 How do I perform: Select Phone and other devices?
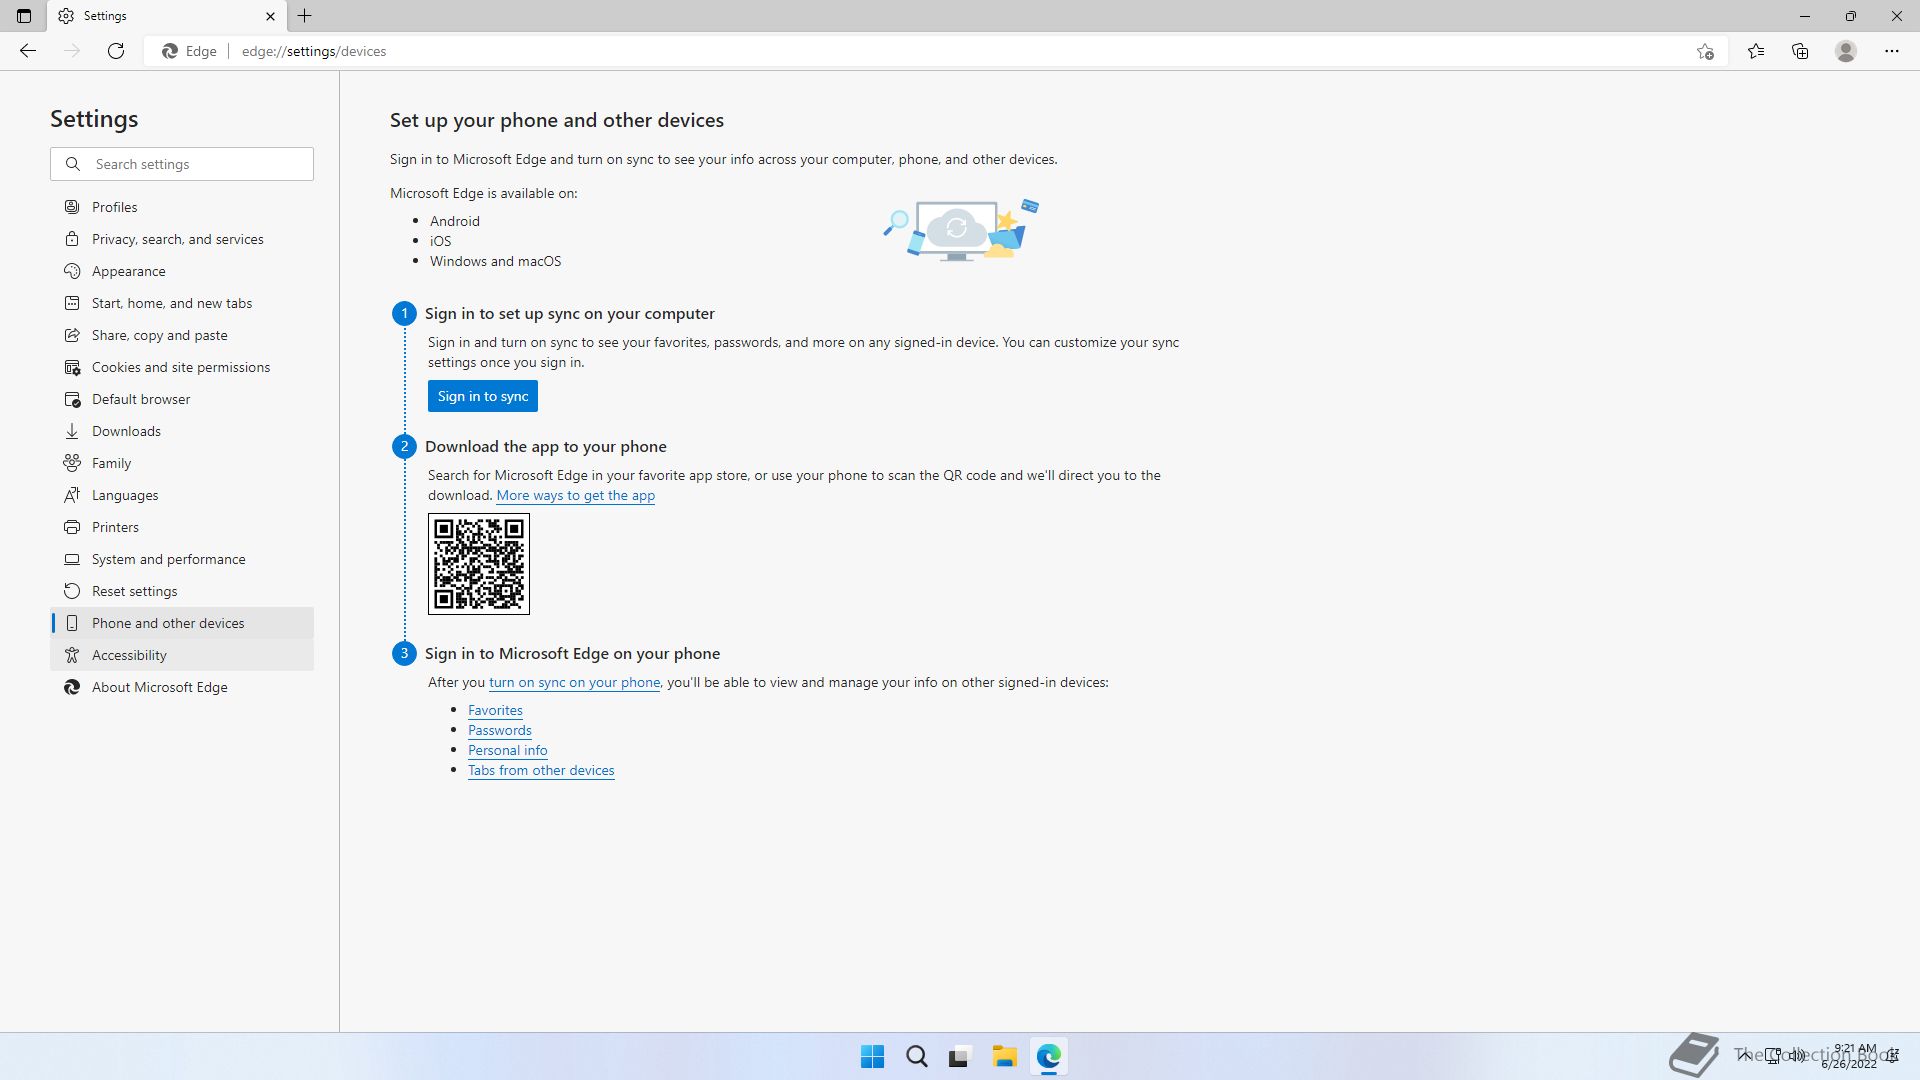pyautogui.click(x=182, y=623)
